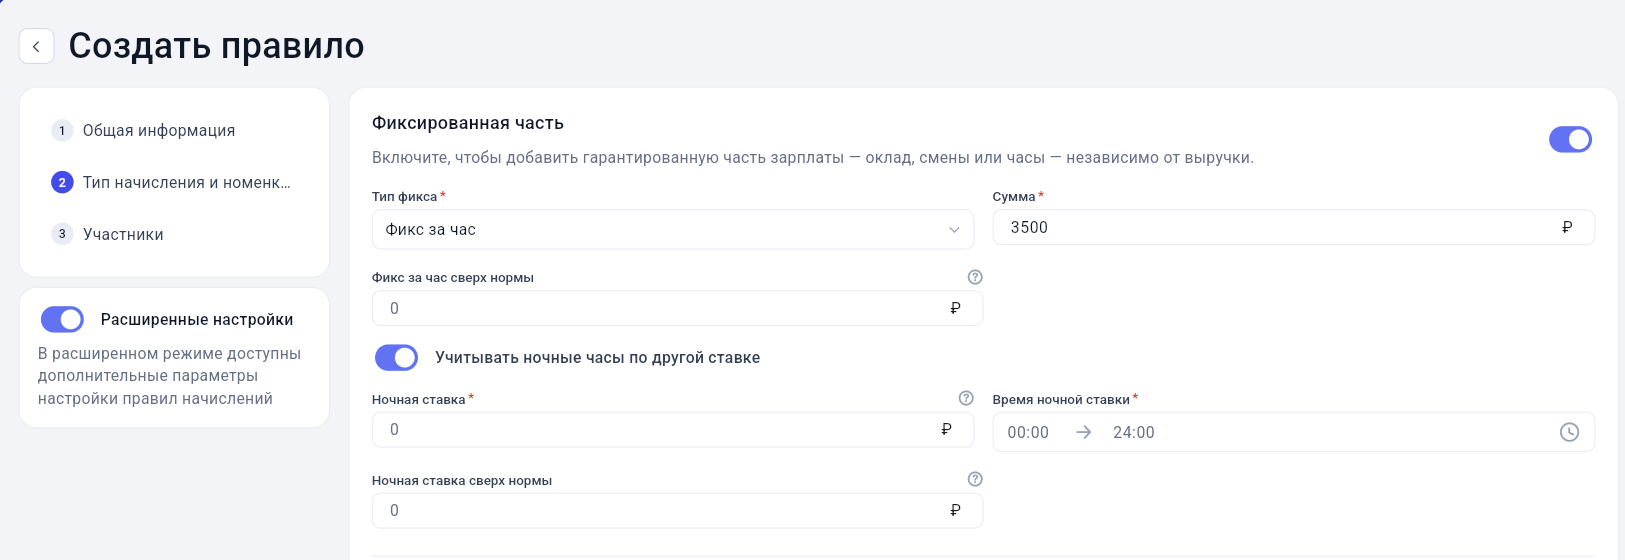Viewport: 1625px width, 560px height.
Task: Open help icon for Ночная ставка
Action: click(x=966, y=398)
